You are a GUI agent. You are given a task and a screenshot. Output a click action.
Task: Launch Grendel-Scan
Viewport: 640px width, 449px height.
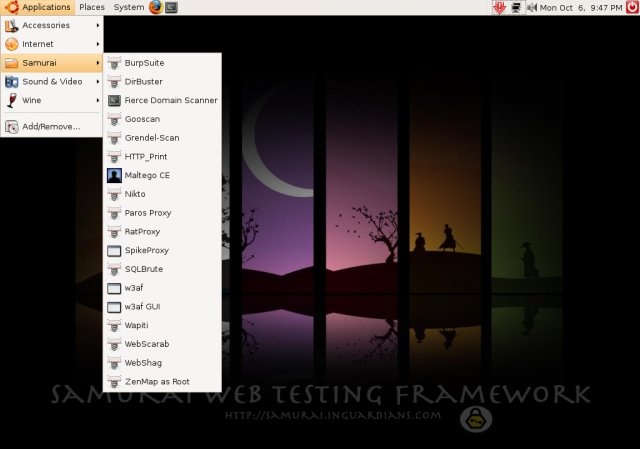click(162, 138)
